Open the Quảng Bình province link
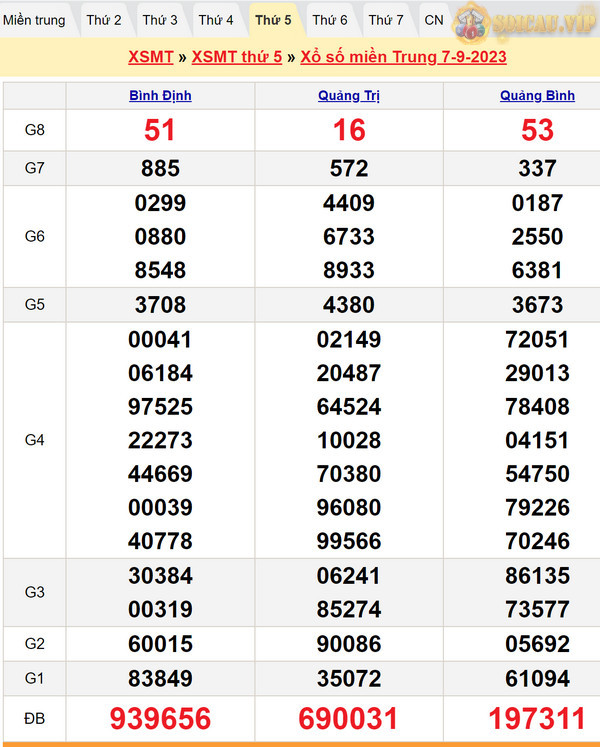This screenshot has width=600, height=747. tap(538, 96)
